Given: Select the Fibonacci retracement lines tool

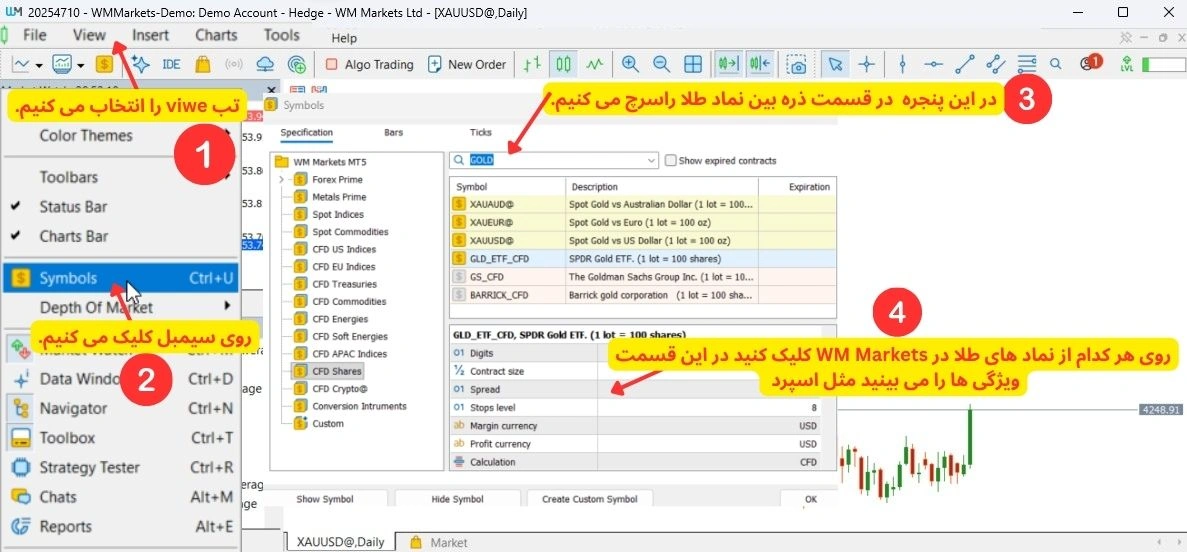Looking at the screenshot, I should (1027, 64).
